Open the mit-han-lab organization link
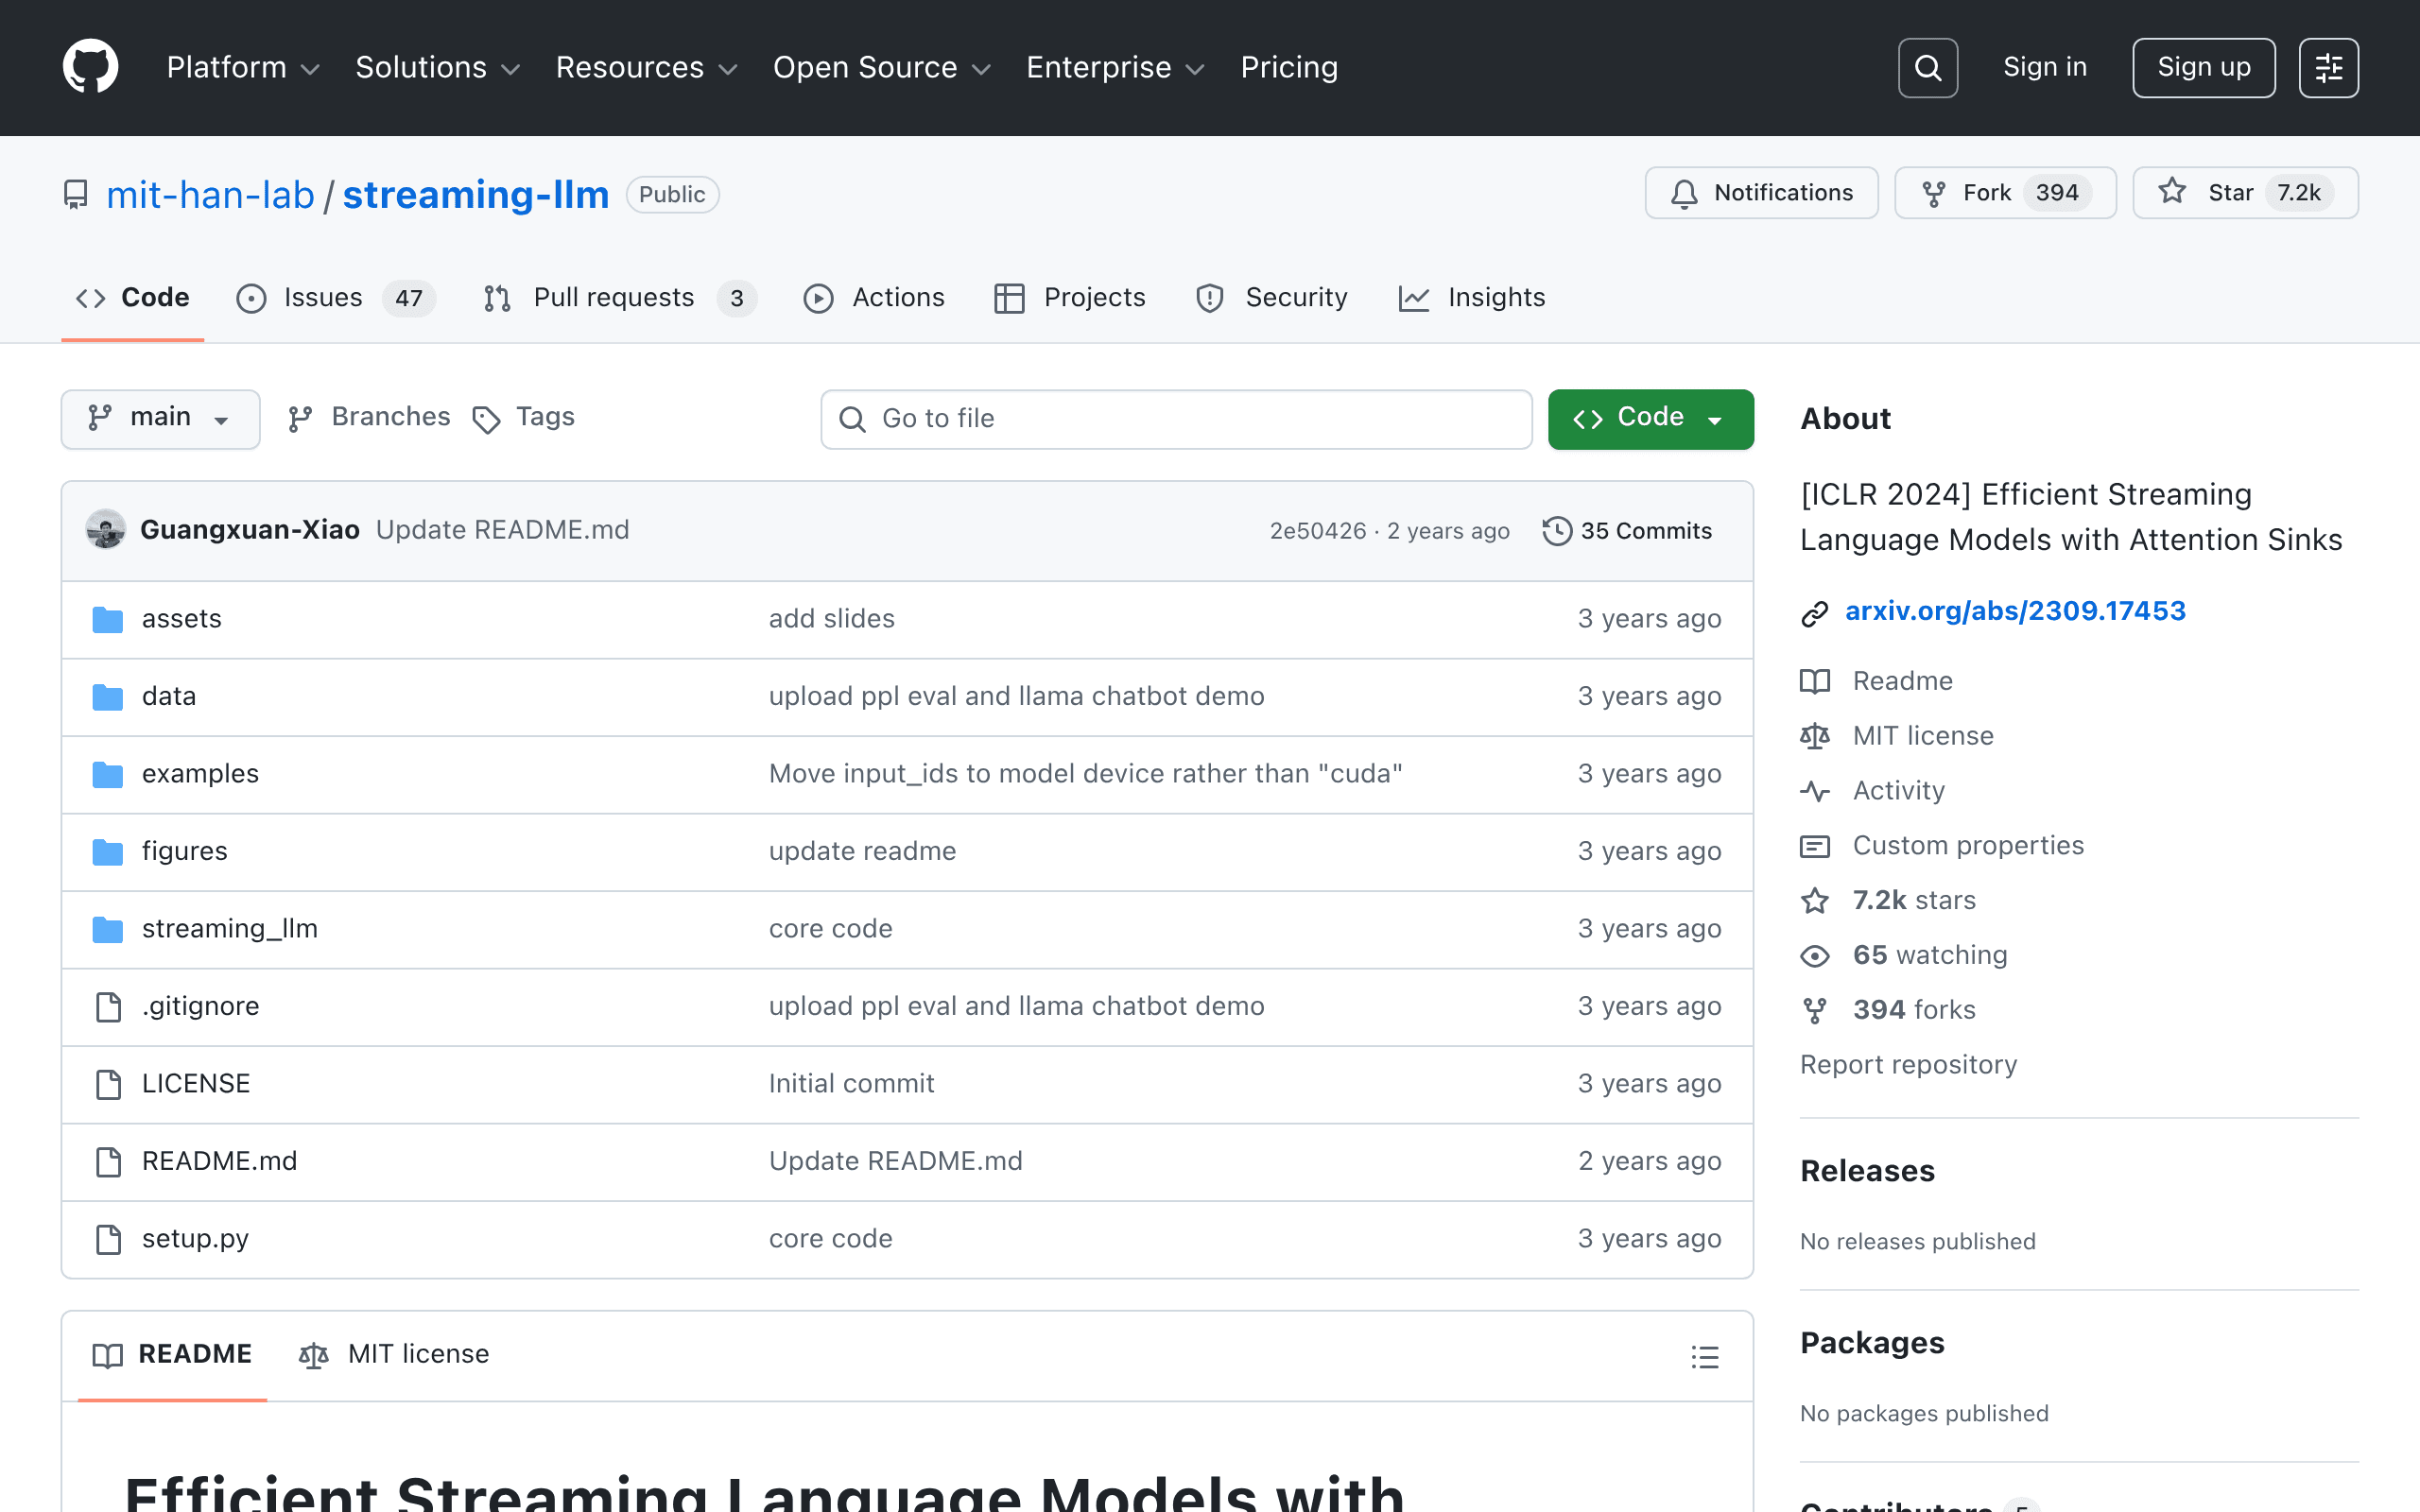Screen dimensions: 2420x1512 [x=210, y=195]
